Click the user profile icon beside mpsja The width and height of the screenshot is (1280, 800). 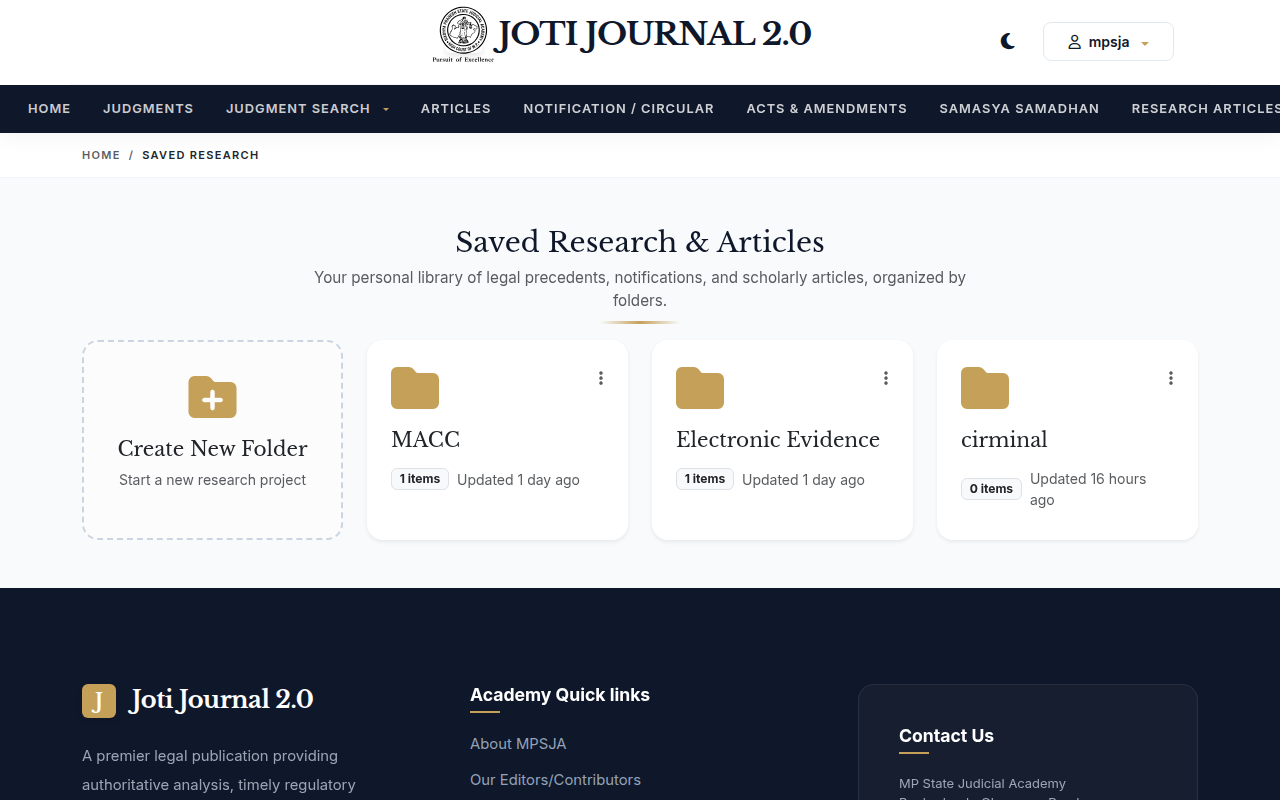[x=1075, y=42]
